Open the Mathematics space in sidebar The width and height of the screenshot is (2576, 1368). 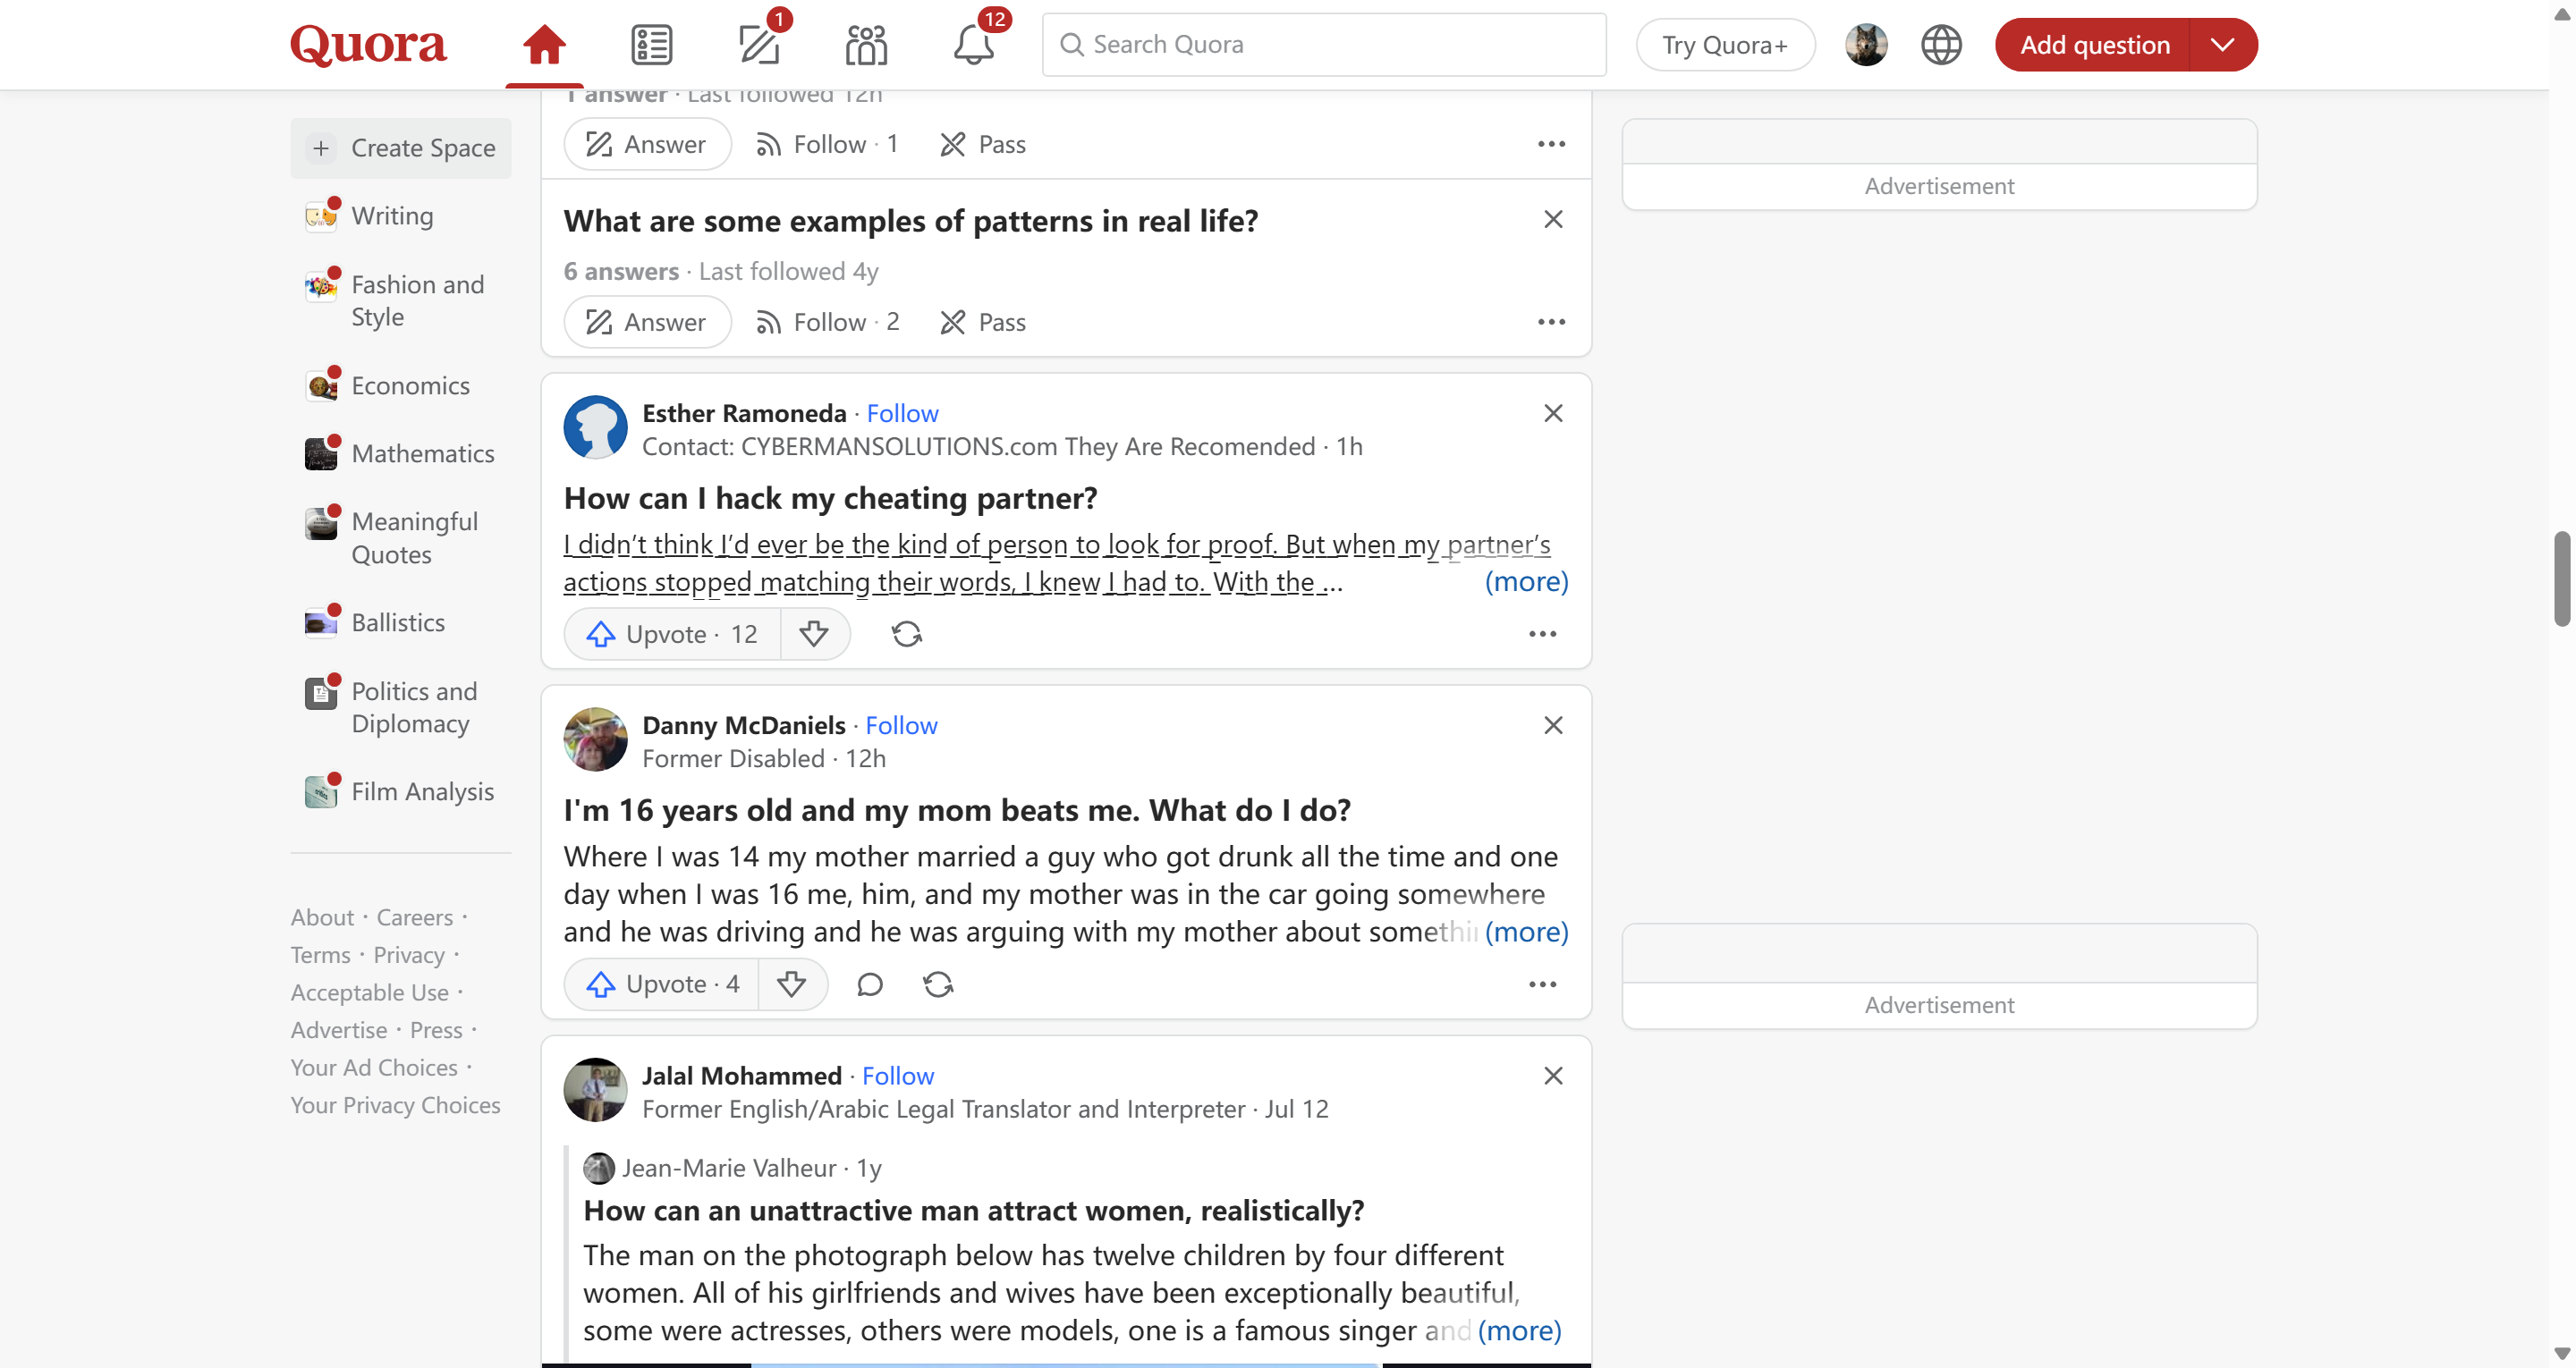(x=422, y=453)
